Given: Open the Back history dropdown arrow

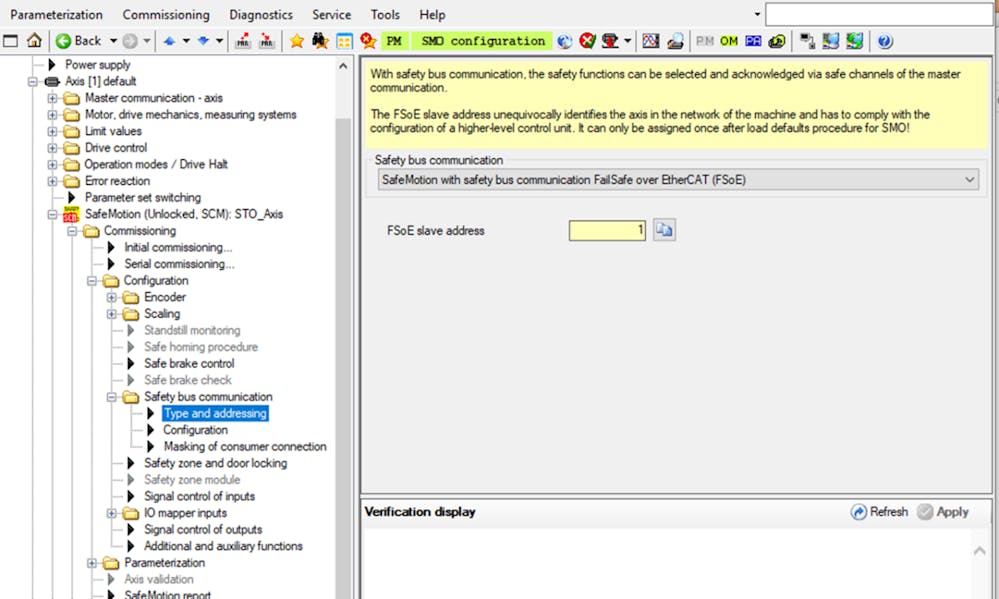Looking at the screenshot, I should pos(113,41).
